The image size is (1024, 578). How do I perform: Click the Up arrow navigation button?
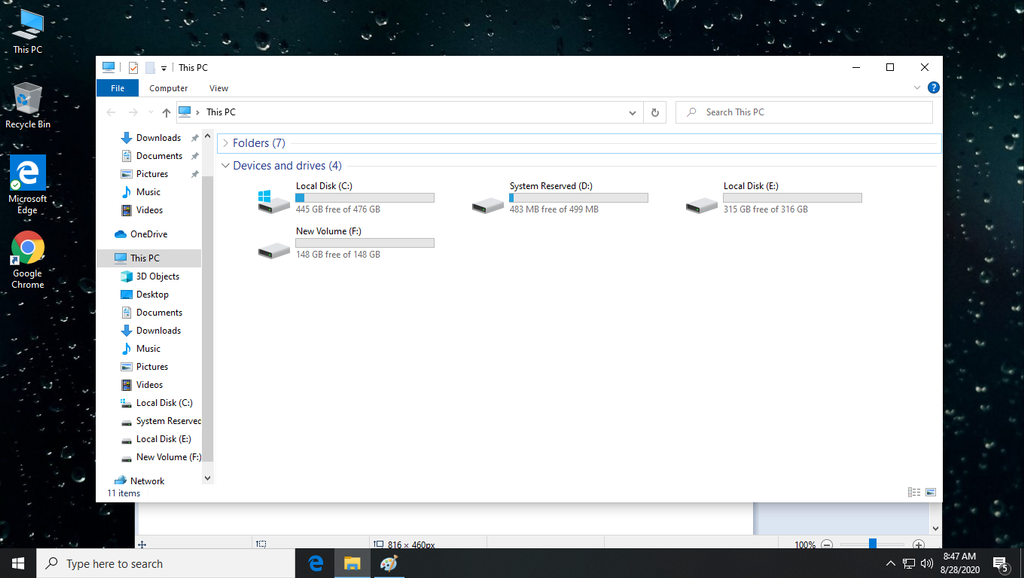coord(166,113)
